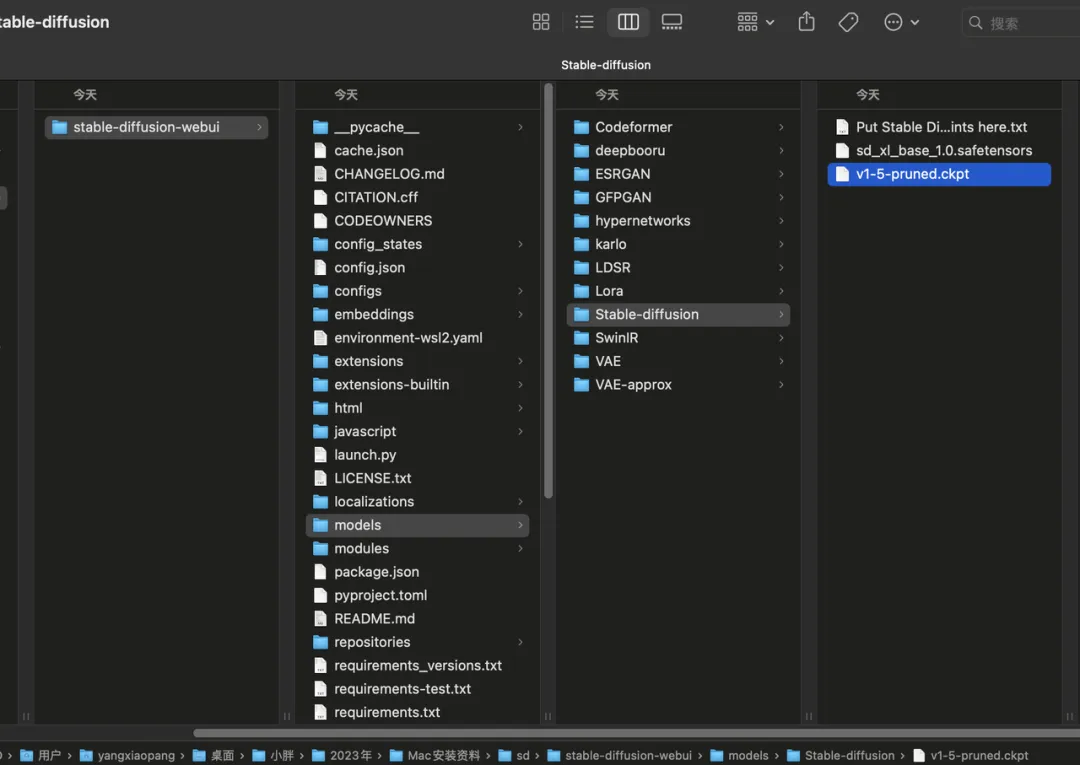Click the SwinIR folder icon
This screenshot has height=765, width=1080.
[x=581, y=338]
